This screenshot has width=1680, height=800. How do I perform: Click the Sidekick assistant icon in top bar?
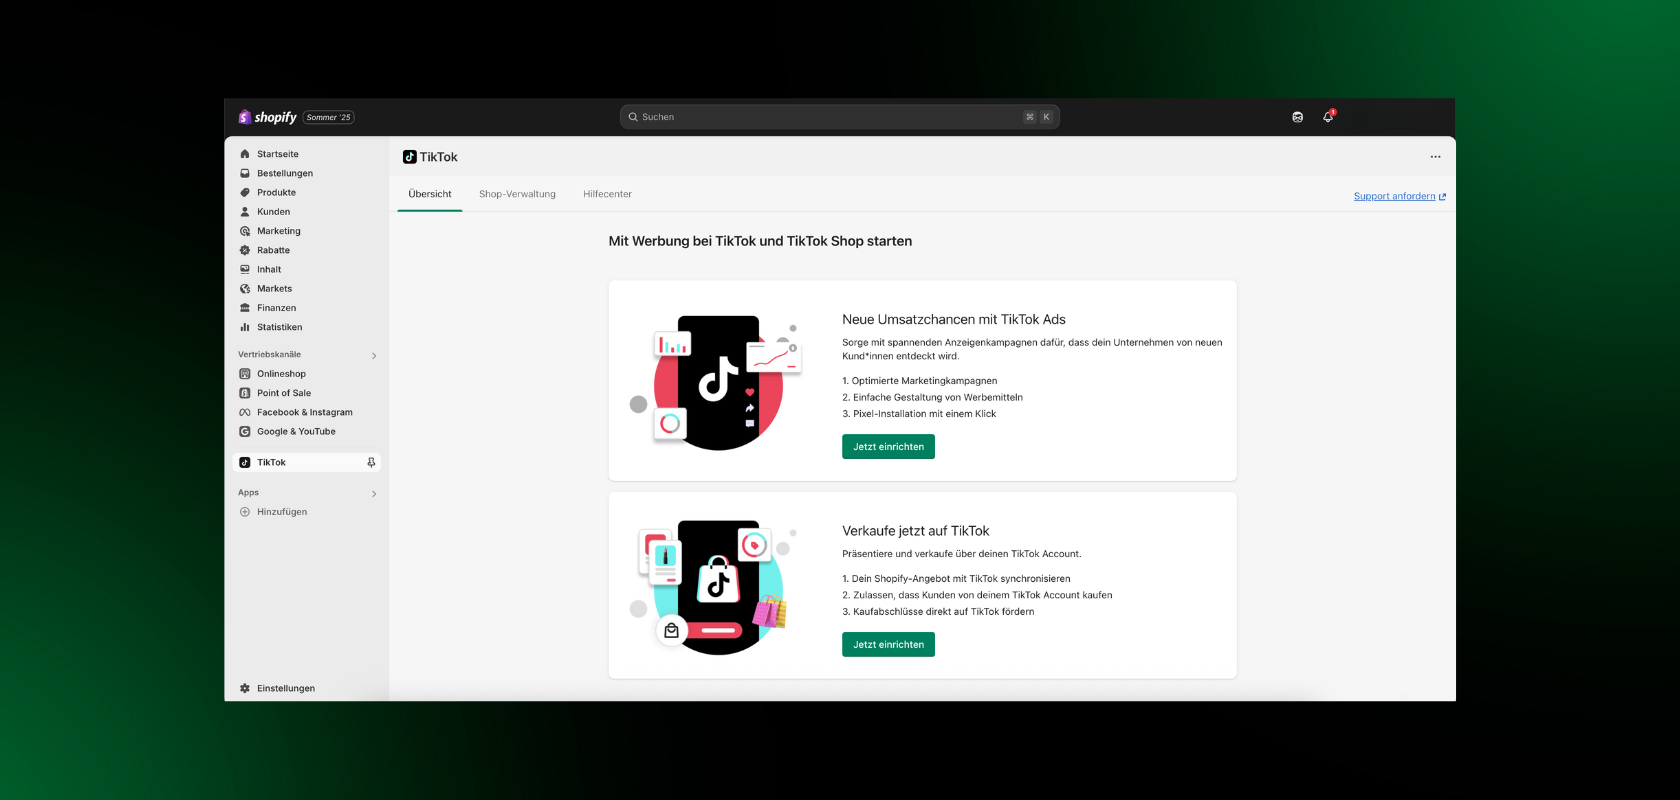pyautogui.click(x=1297, y=117)
